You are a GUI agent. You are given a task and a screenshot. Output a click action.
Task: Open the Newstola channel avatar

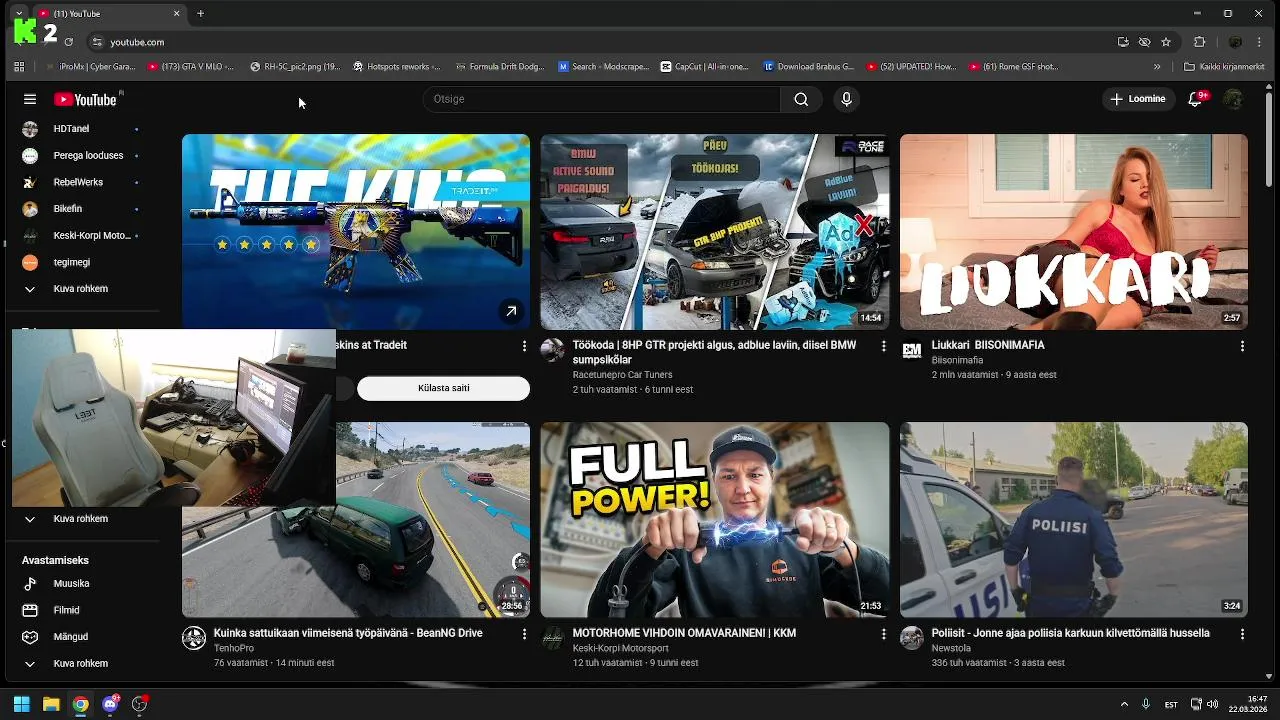pyautogui.click(x=911, y=638)
